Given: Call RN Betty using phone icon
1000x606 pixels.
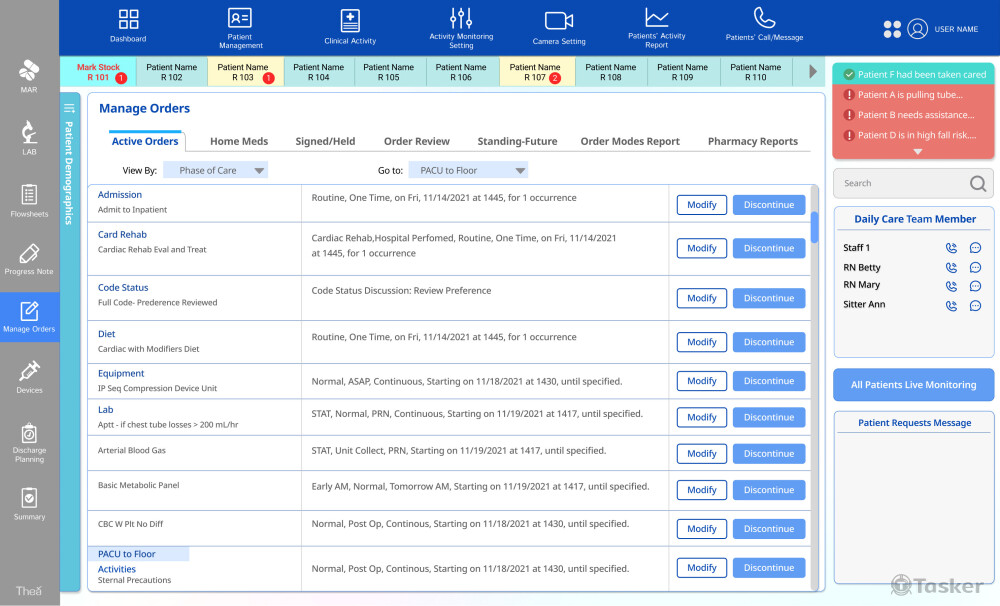Looking at the screenshot, I should click(951, 268).
